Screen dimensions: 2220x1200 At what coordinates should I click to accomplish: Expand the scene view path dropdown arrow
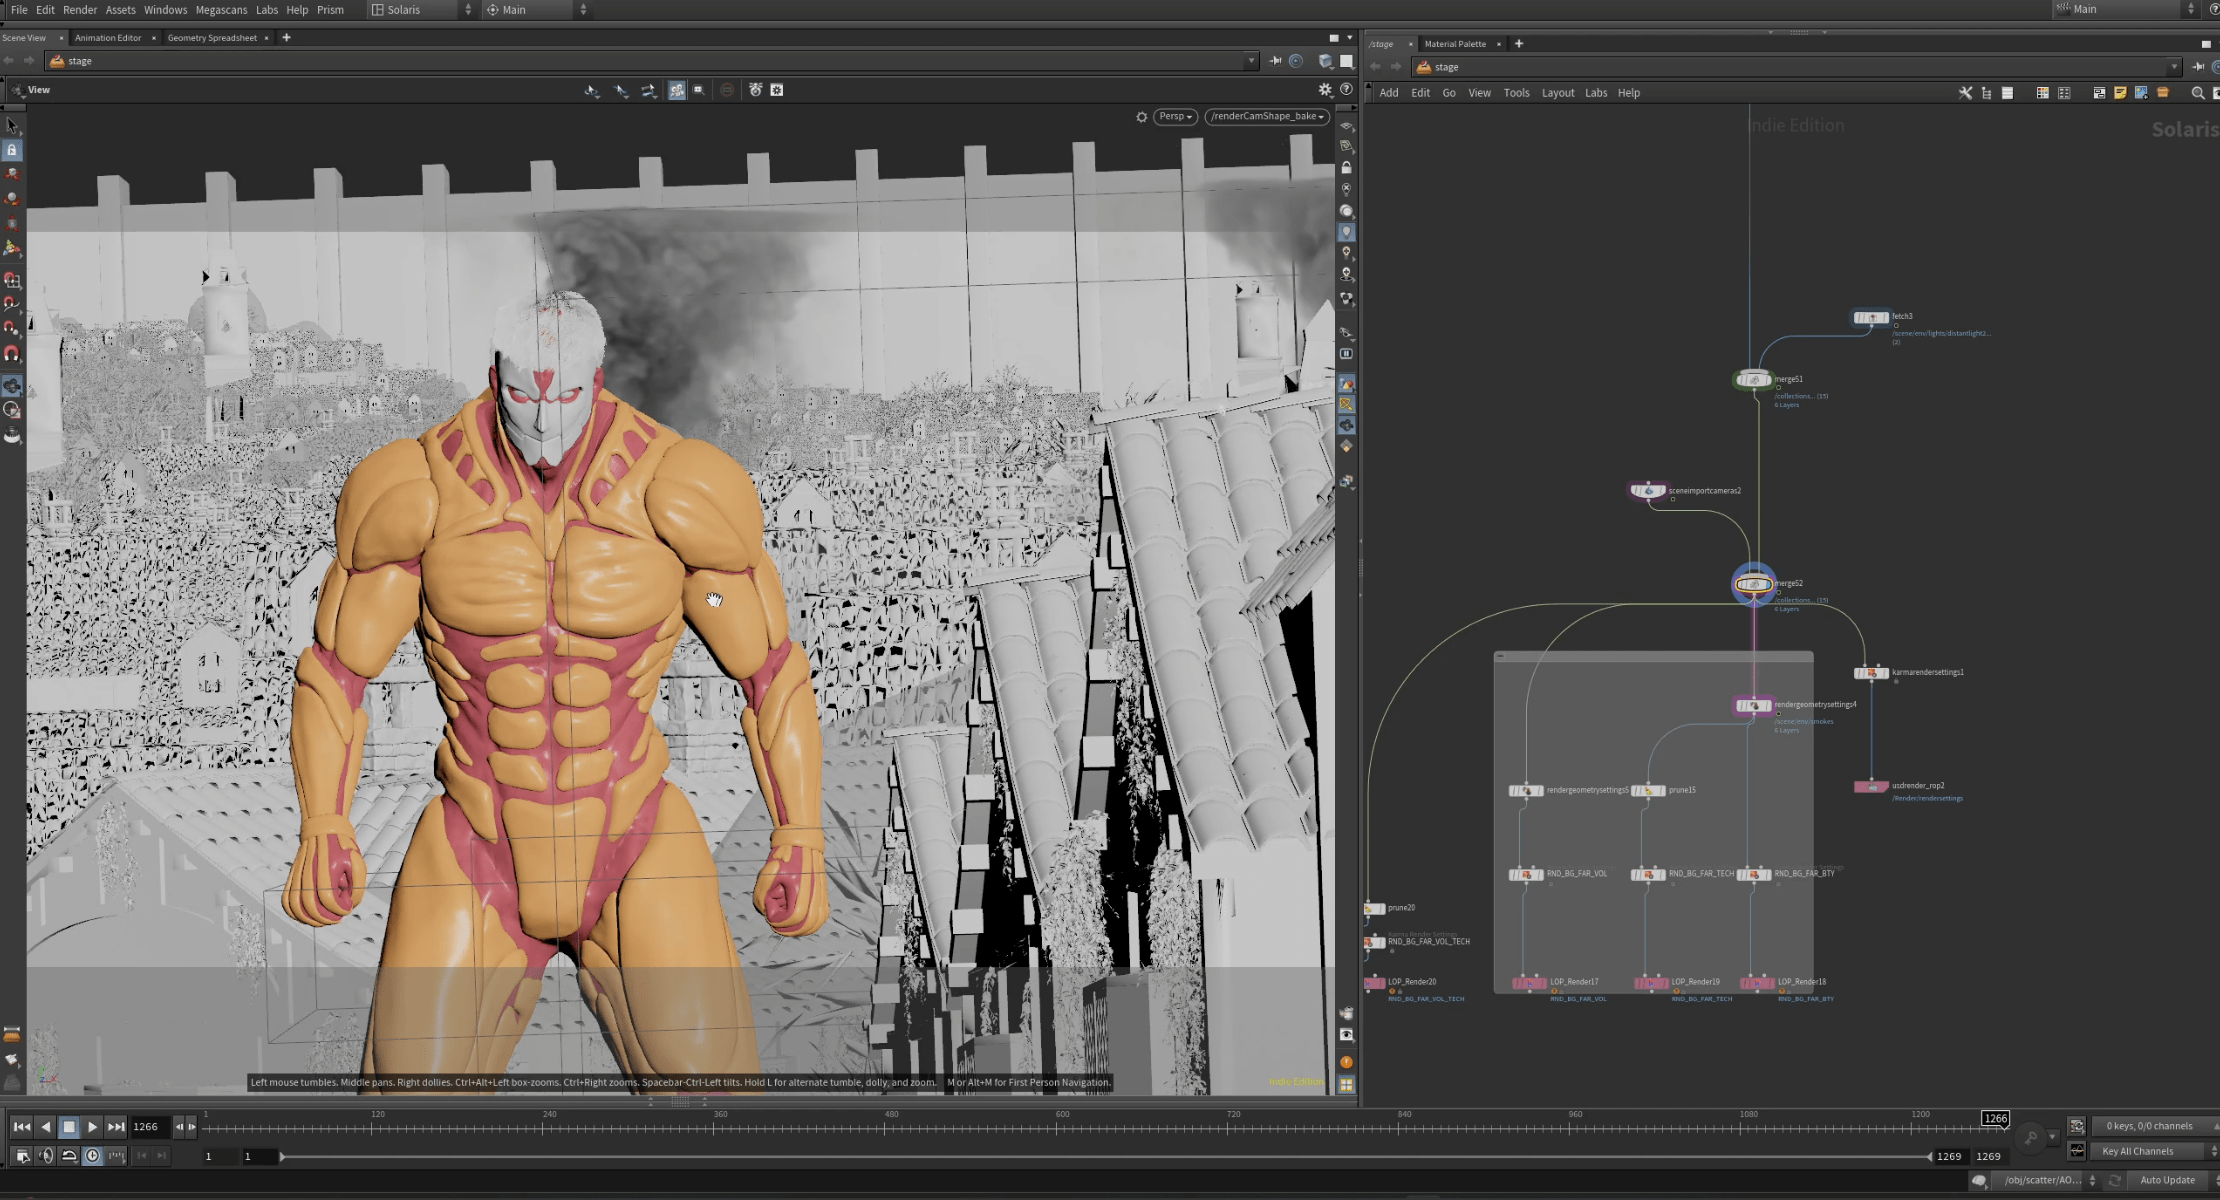[1251, 61]
